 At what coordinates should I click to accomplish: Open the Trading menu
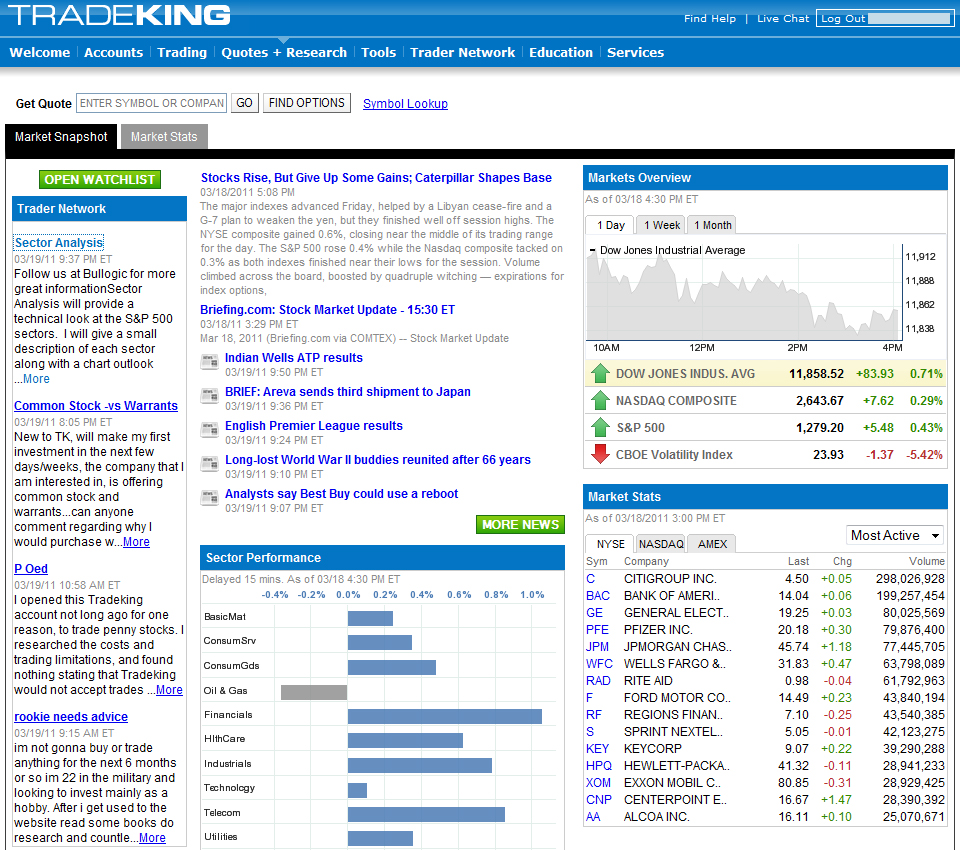coord(182,53)
